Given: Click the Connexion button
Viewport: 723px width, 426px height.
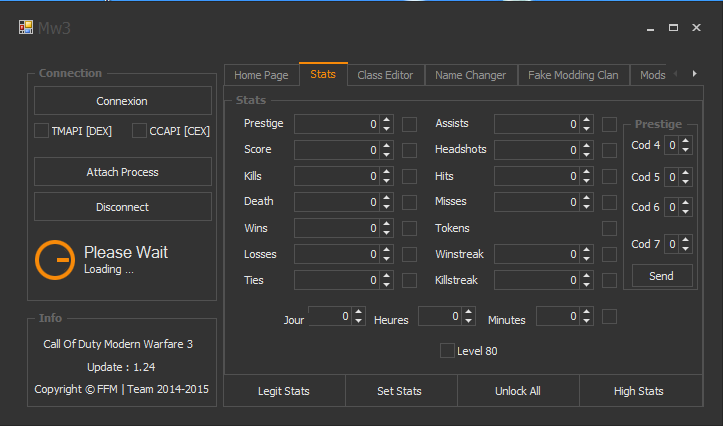Looking at the screenshot, I should point(123,101).
